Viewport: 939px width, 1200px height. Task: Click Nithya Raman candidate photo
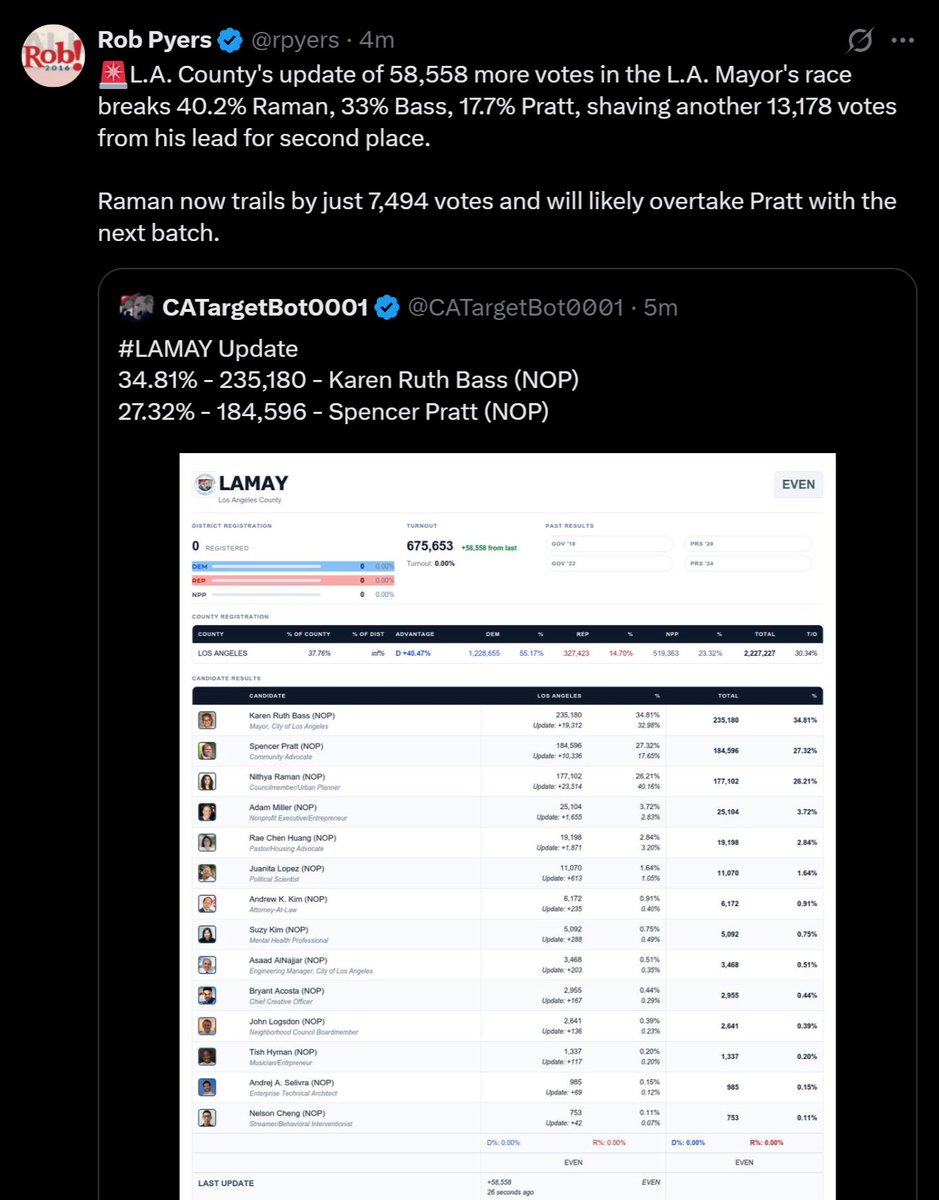pos(207,781)
